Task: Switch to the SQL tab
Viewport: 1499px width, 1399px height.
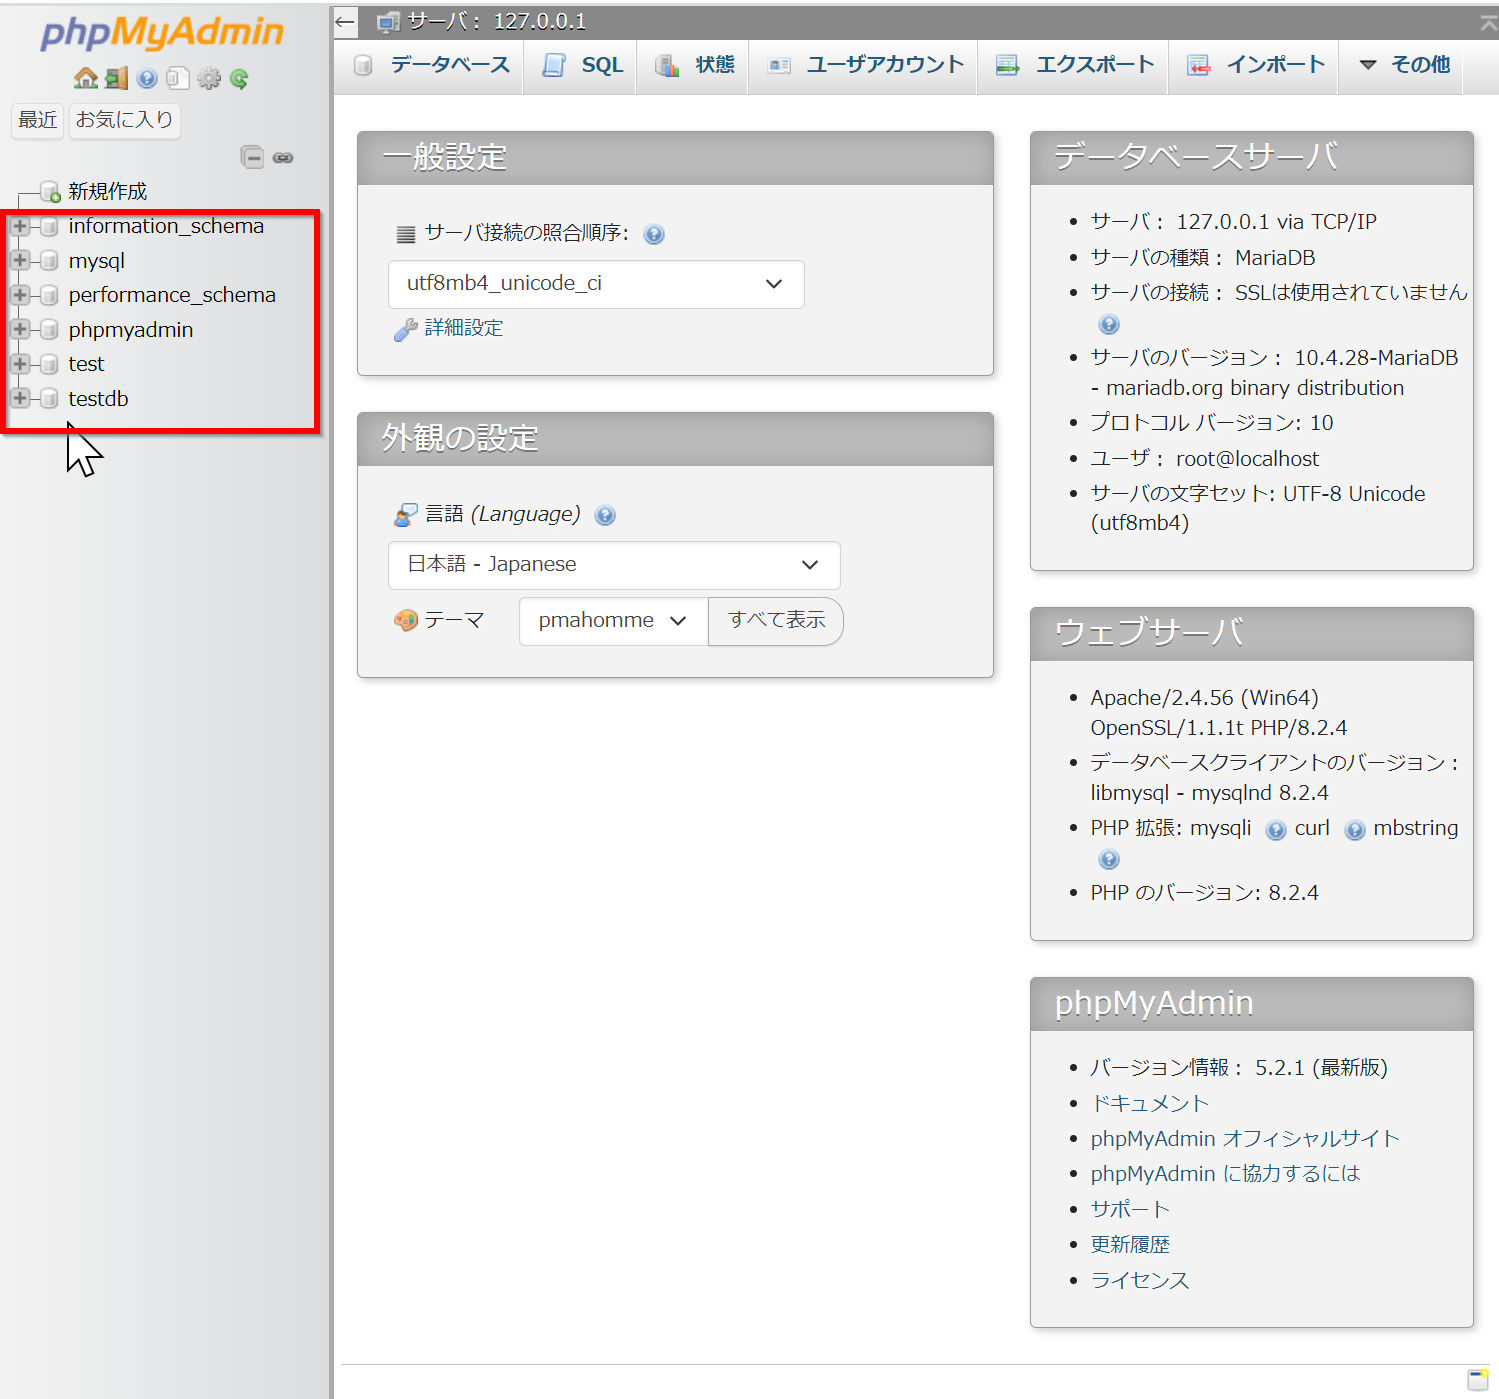Action: pos(582,65)
